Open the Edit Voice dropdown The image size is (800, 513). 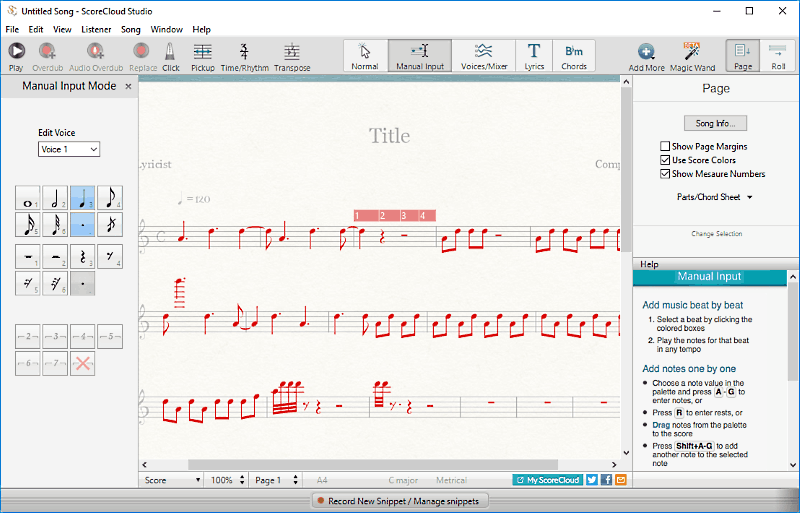(69, 149)
